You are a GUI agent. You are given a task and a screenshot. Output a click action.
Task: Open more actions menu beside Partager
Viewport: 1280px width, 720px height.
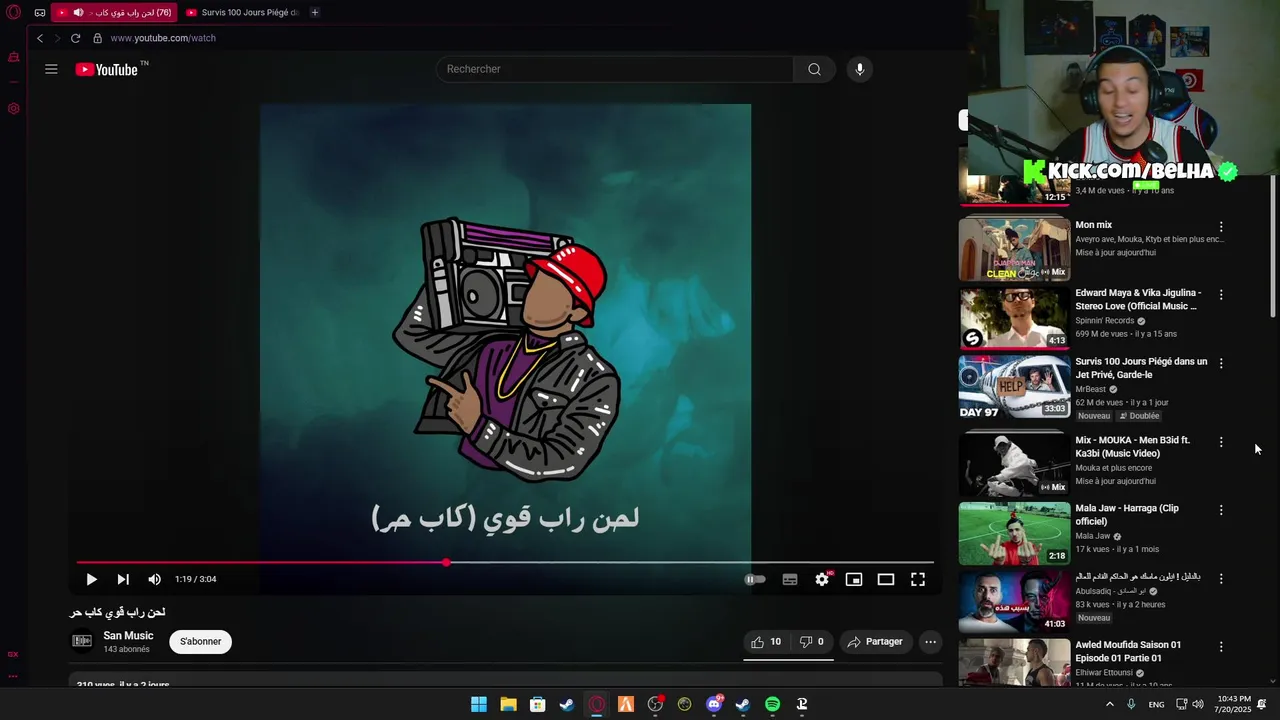[930, 642]
